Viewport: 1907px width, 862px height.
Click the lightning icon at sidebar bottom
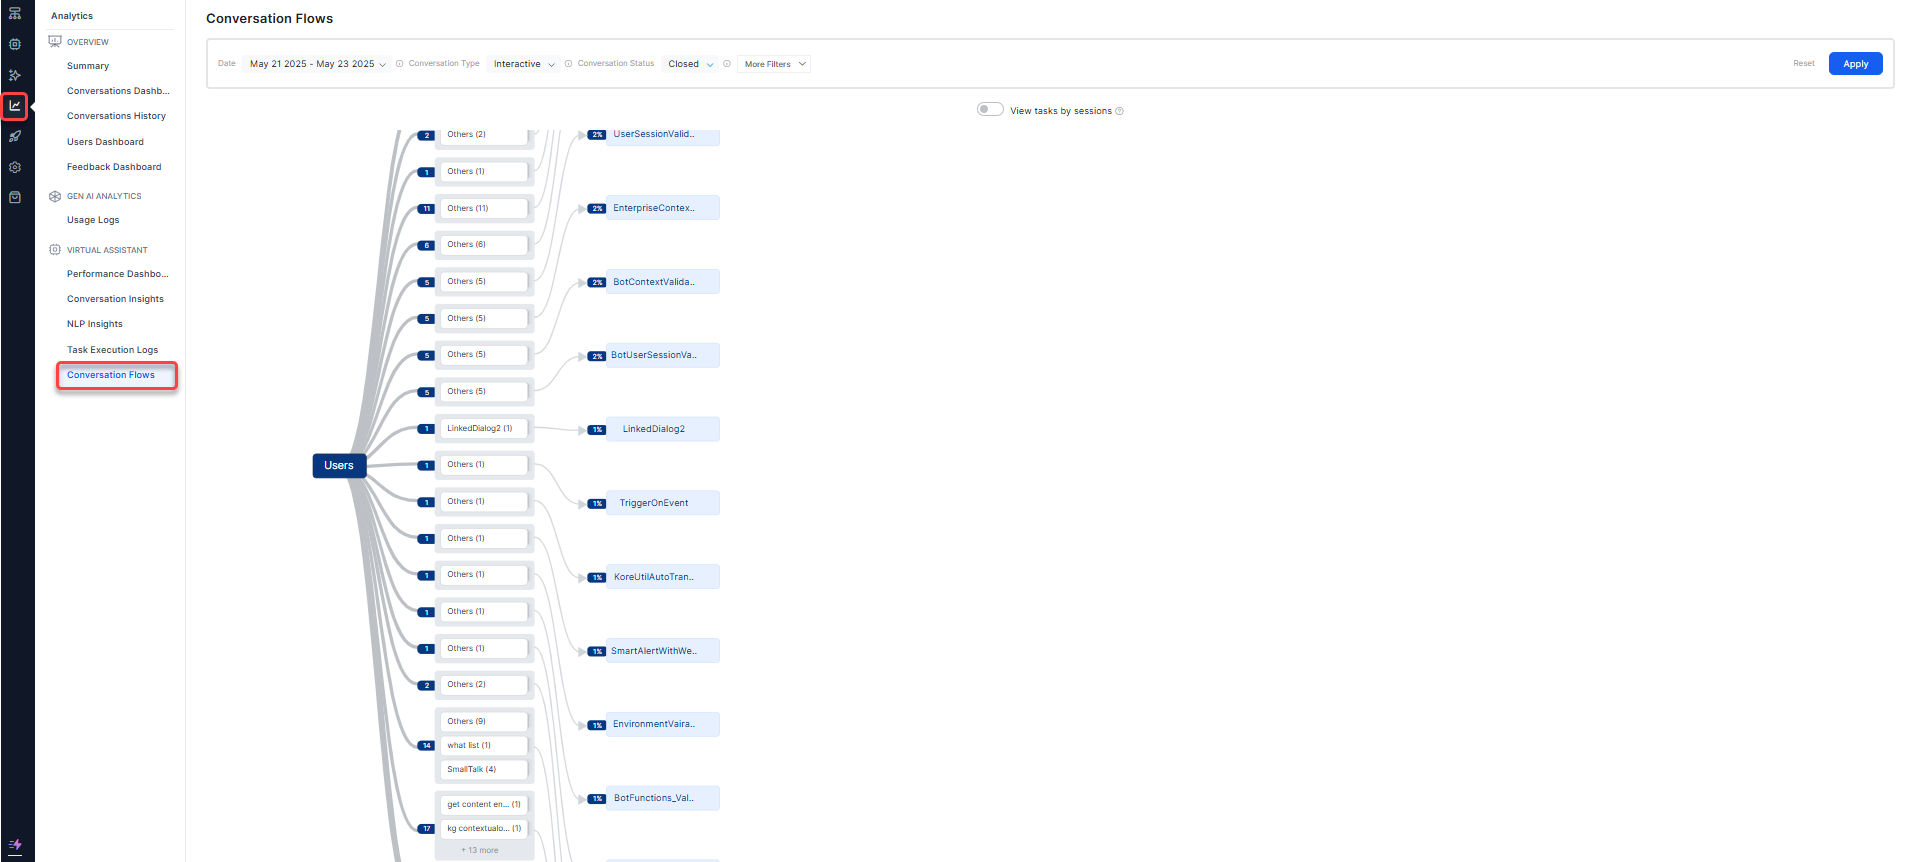pos(15,845)
